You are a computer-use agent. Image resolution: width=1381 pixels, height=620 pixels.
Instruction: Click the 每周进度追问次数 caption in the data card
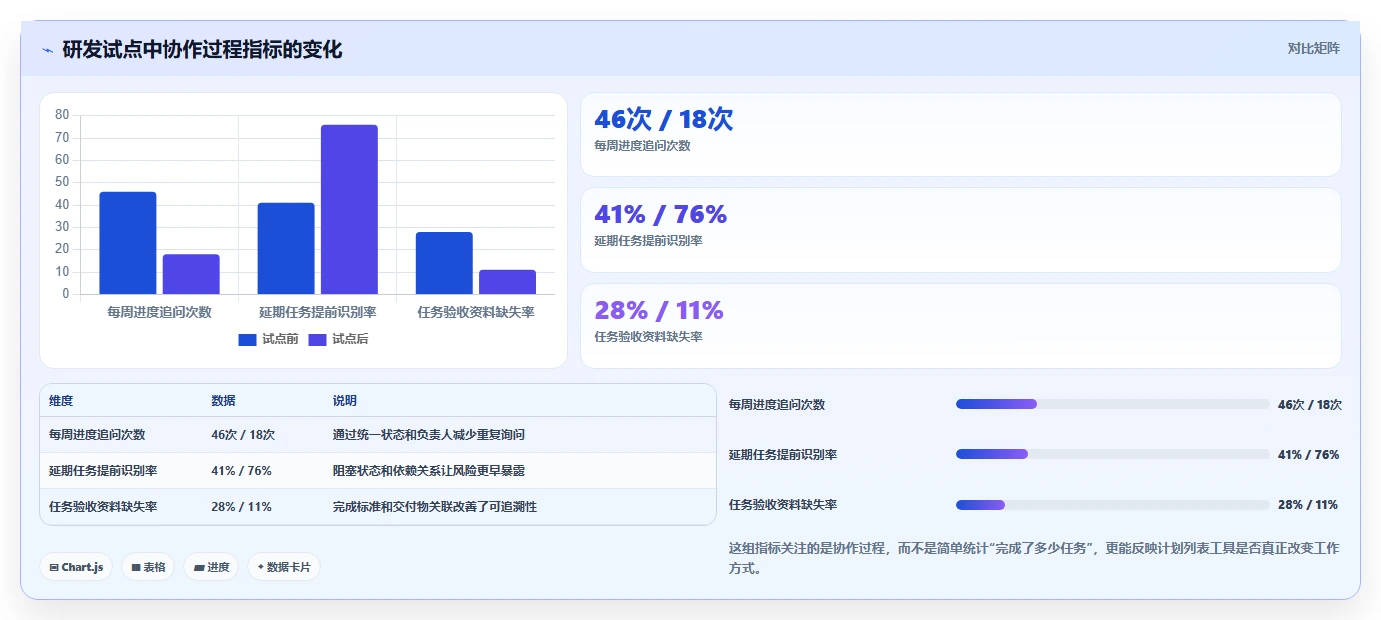(x=642, y=145)
